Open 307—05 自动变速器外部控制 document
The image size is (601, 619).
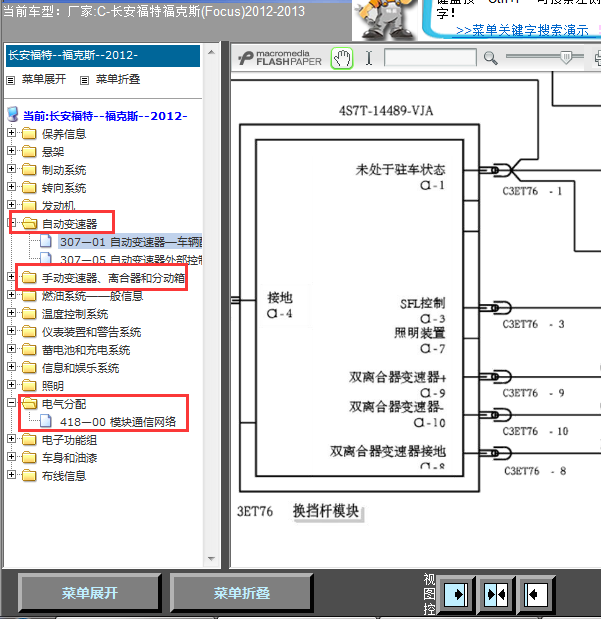point(131,260)
